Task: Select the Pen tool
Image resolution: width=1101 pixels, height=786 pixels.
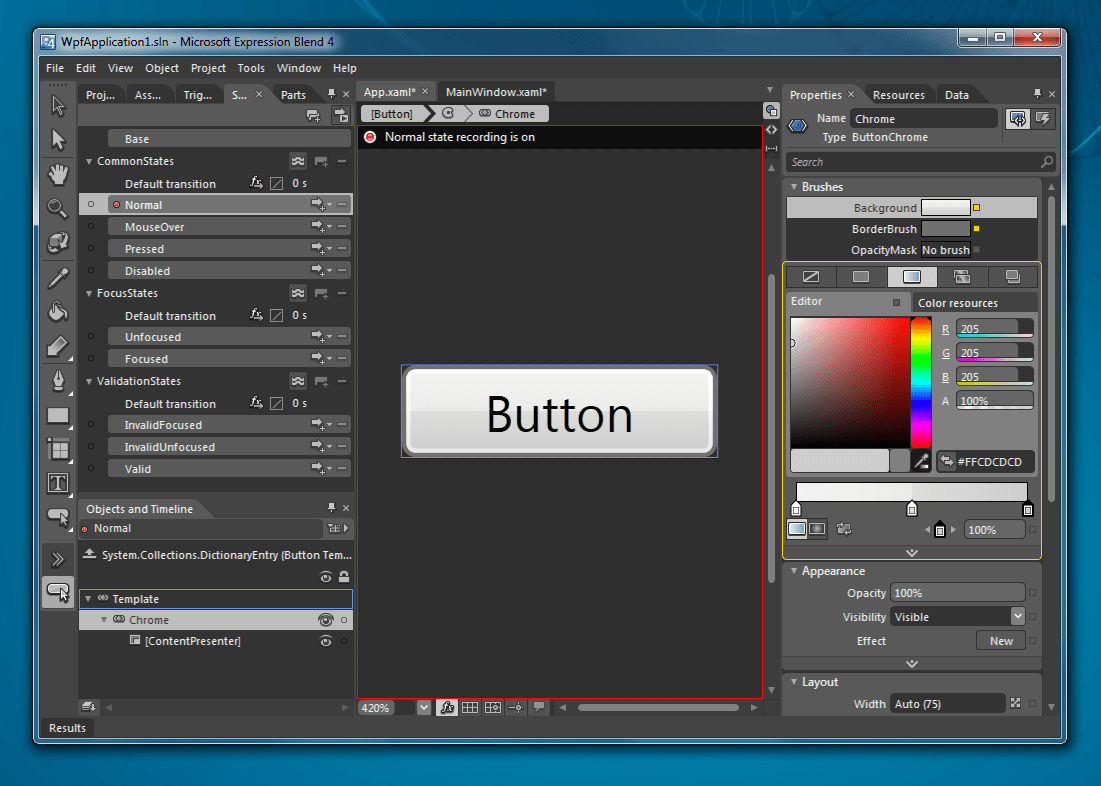Action: [58, 381]
